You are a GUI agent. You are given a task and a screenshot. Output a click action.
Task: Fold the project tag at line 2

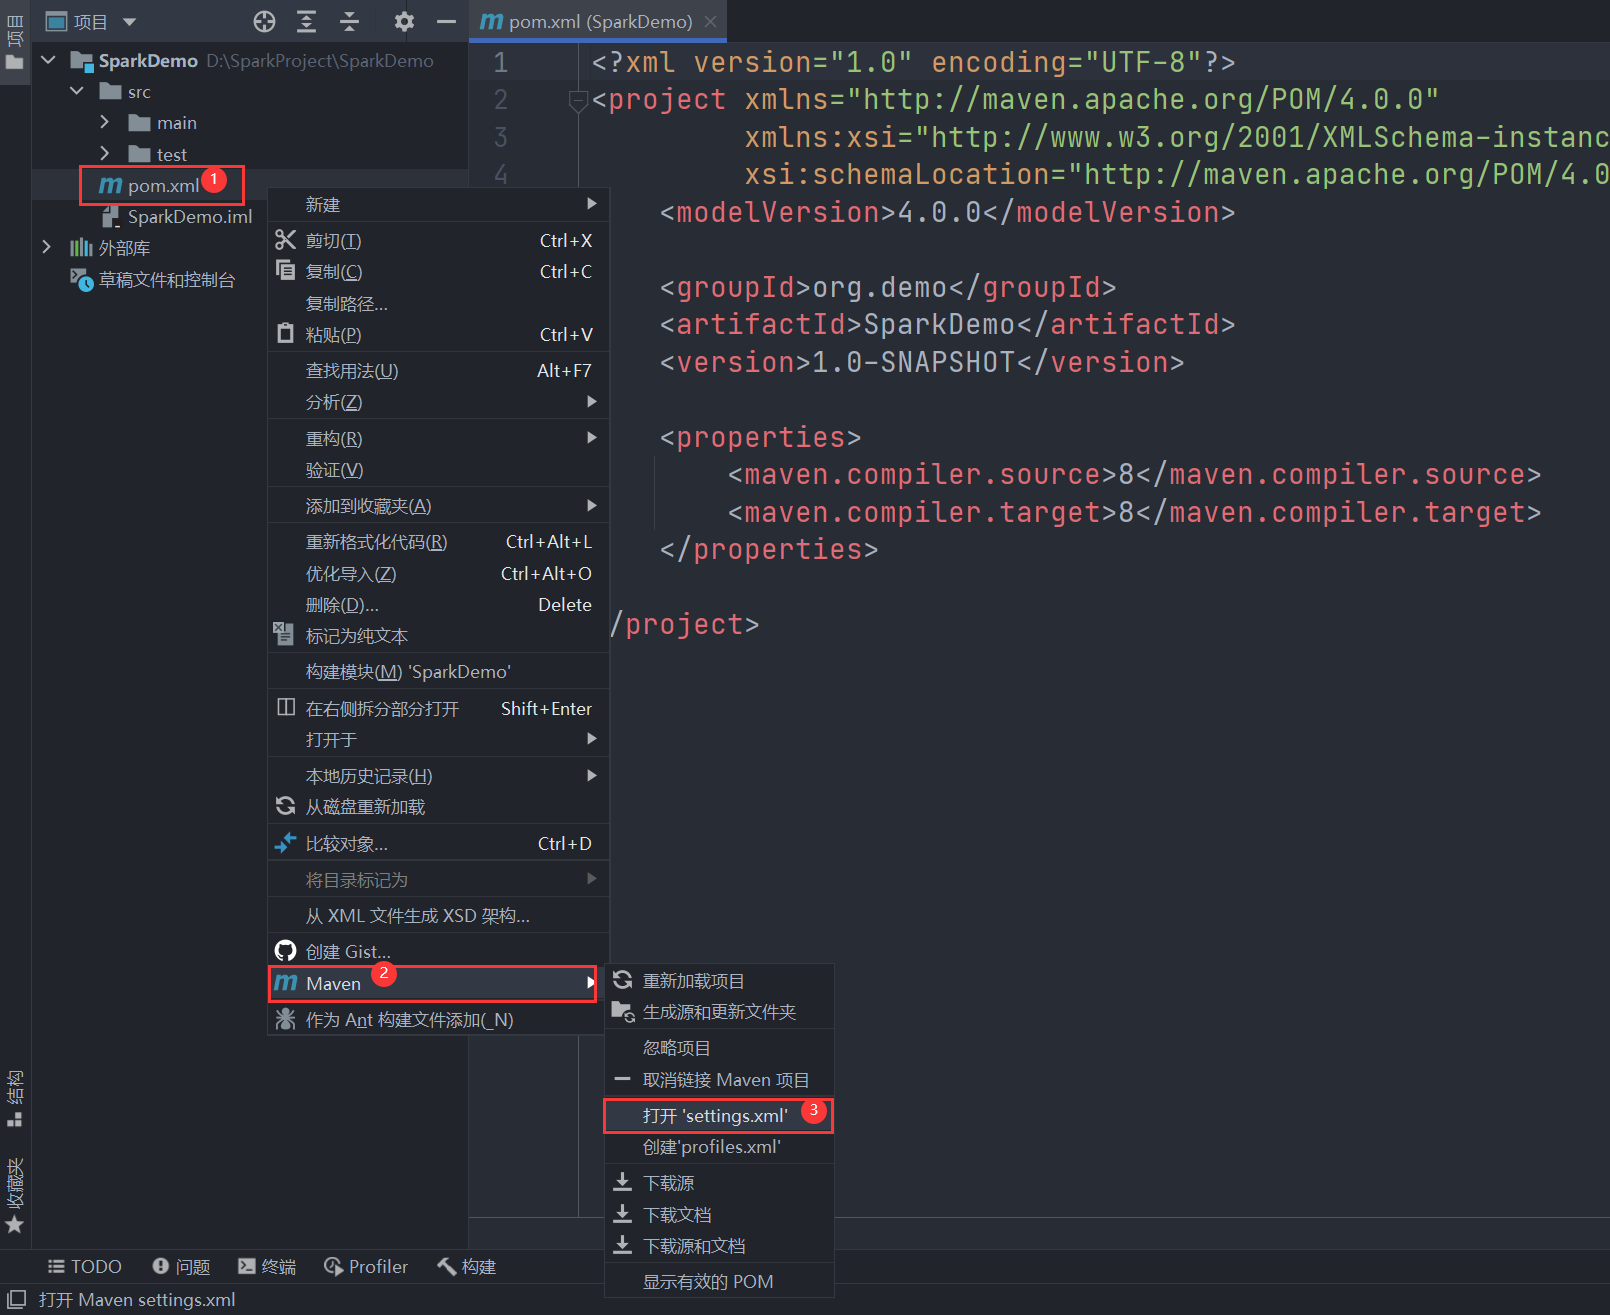tap(577, 100)
